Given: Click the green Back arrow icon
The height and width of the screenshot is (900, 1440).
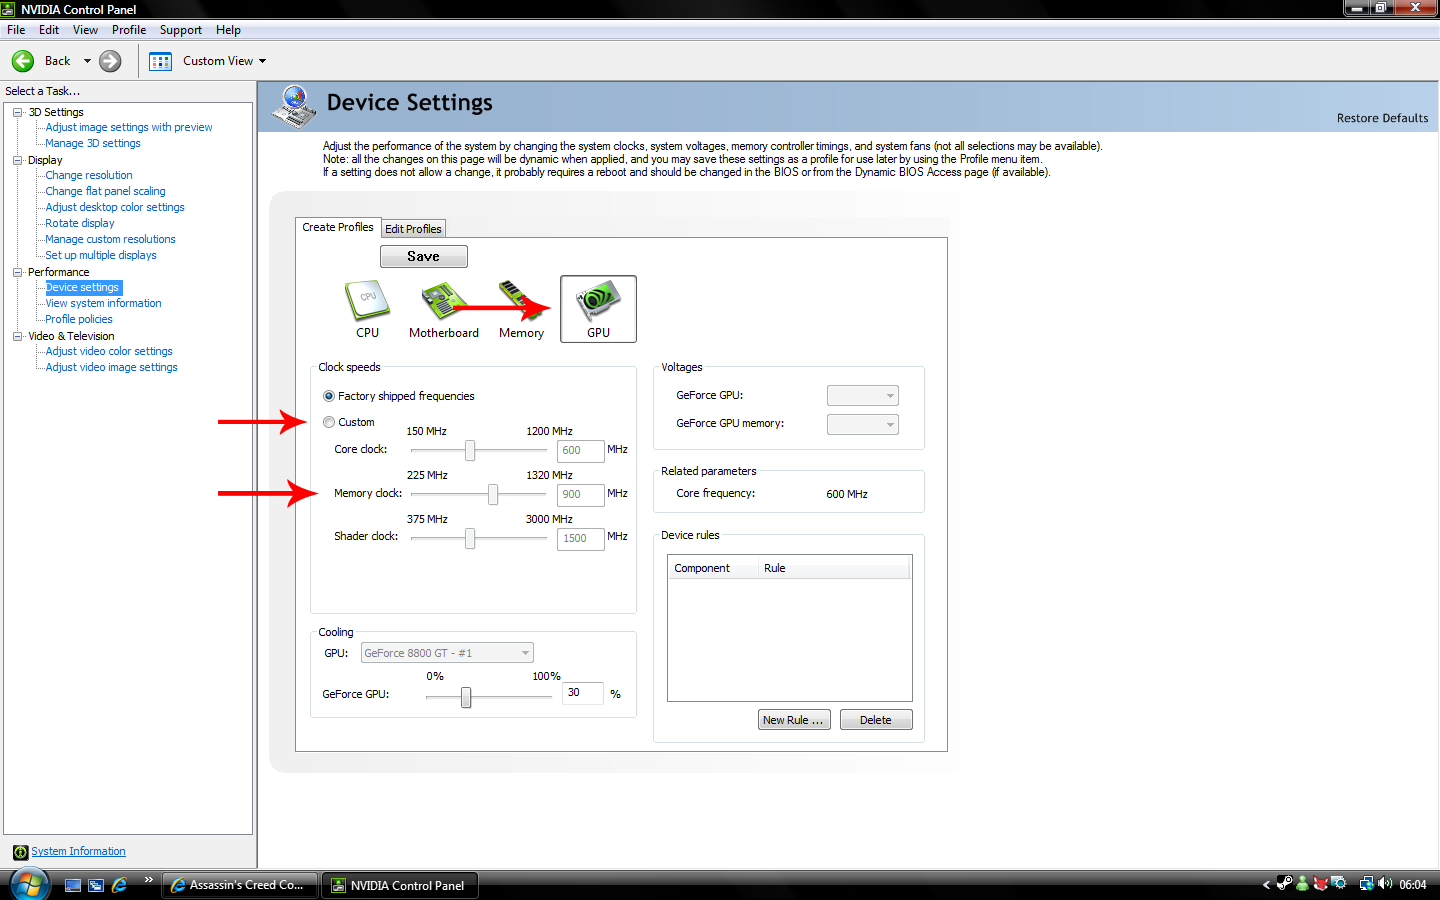Looking at the screenshot, I should tap(23, 61).
